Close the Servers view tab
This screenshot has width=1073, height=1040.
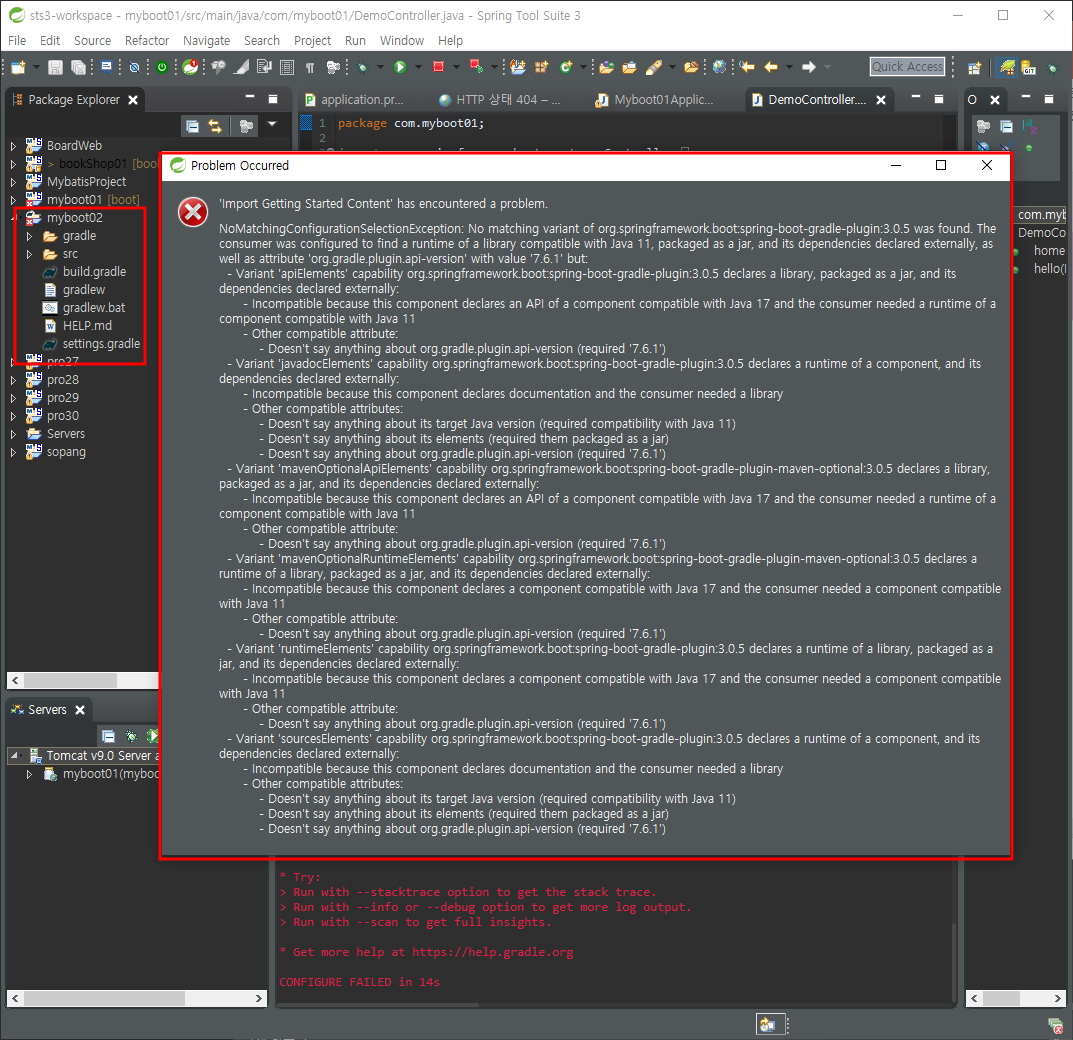click(80, 710)
